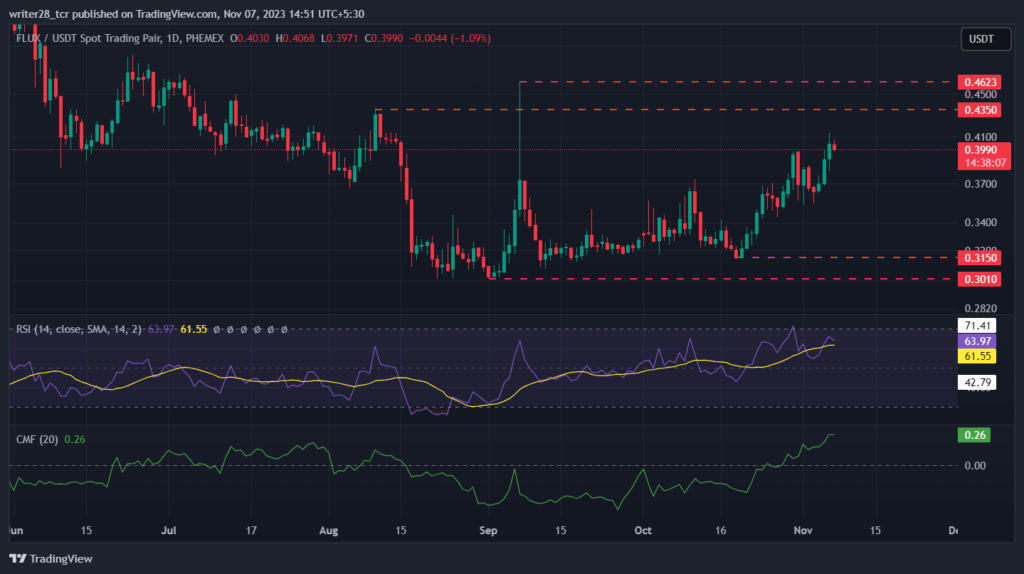Viewport: 1024px width, 574px height.
Task: Click the 0.3700 price axis tick
Action: tap(981, 185)
